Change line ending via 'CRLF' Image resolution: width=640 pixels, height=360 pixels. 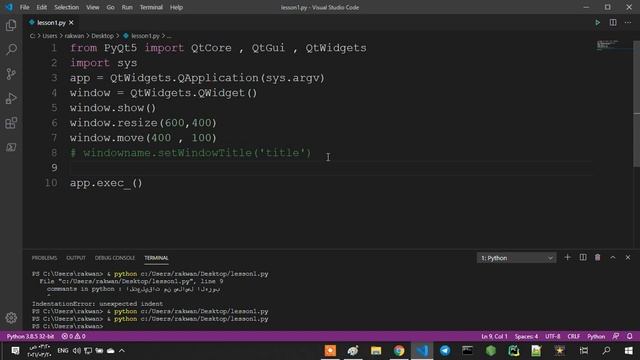click(573, 336)
